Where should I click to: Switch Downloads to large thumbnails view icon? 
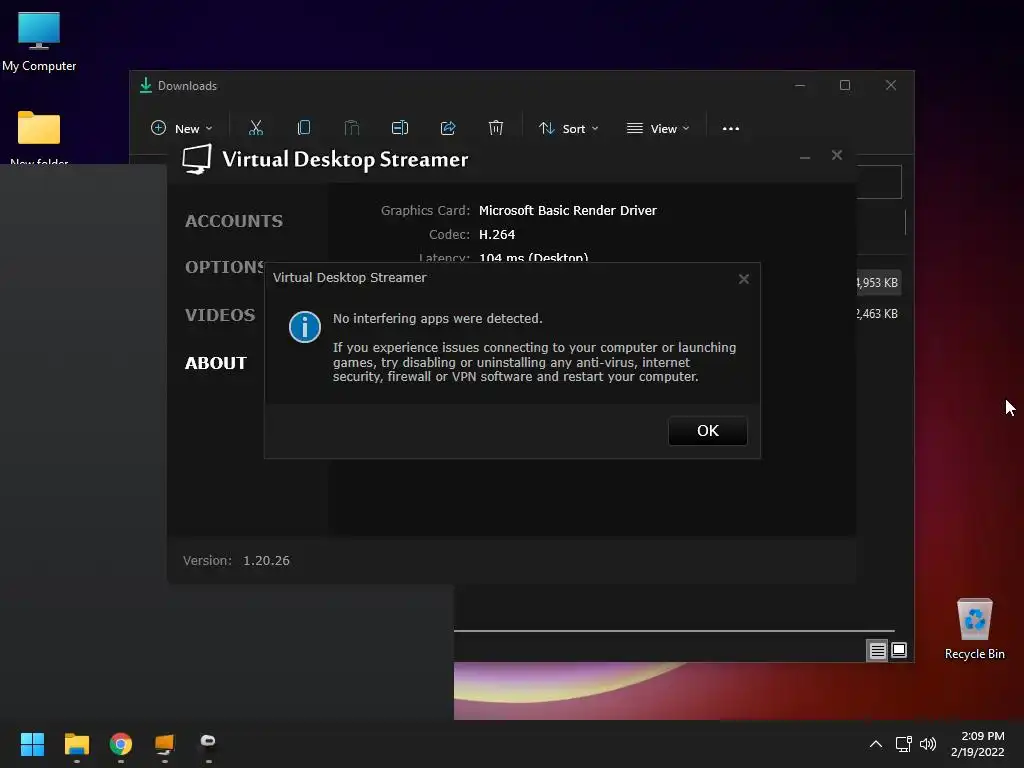click(x=899, y=650)
